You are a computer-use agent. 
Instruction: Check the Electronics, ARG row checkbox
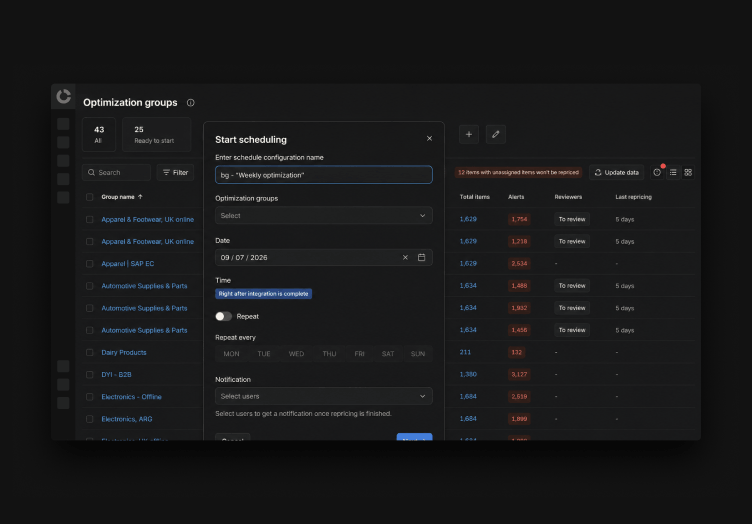(x=90, y=419)
